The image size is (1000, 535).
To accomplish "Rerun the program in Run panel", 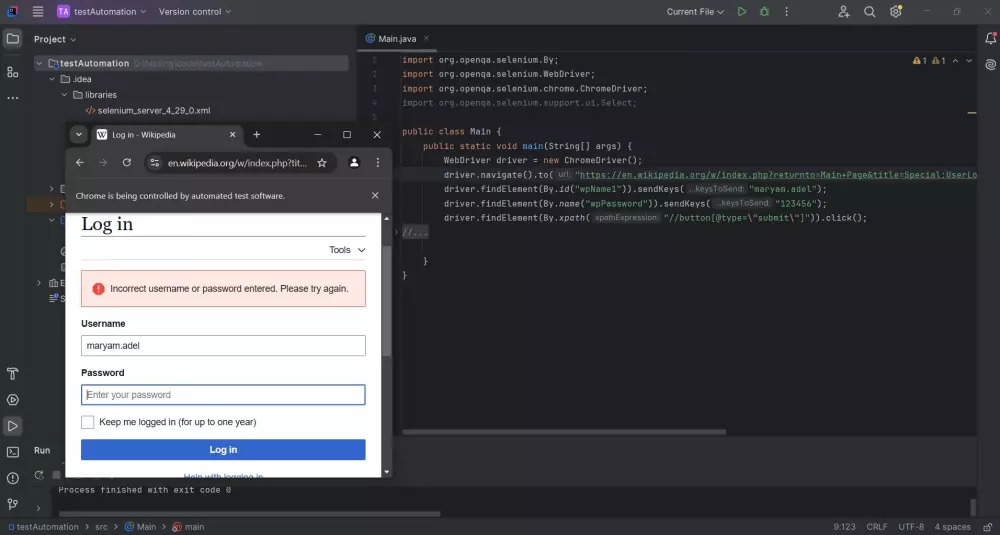I will 39,475.
